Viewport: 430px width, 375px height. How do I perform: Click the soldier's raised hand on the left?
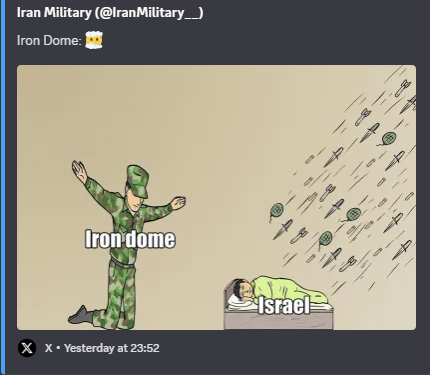(x=79, y=171)
